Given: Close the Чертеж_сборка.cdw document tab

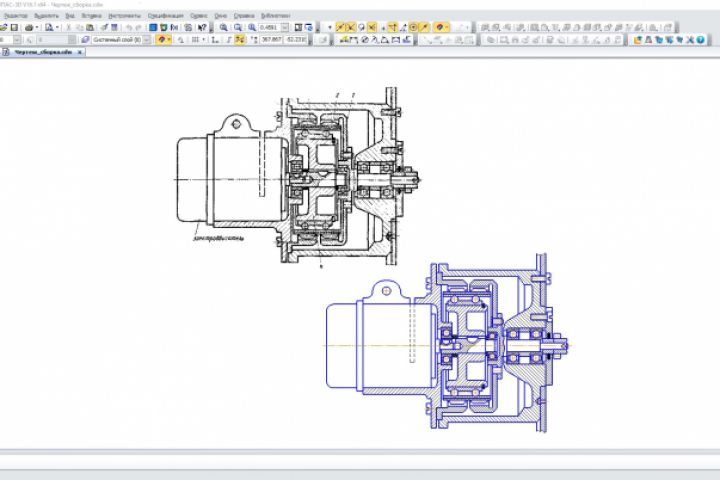Looking at the screenshot, I should tap(79, 52).
